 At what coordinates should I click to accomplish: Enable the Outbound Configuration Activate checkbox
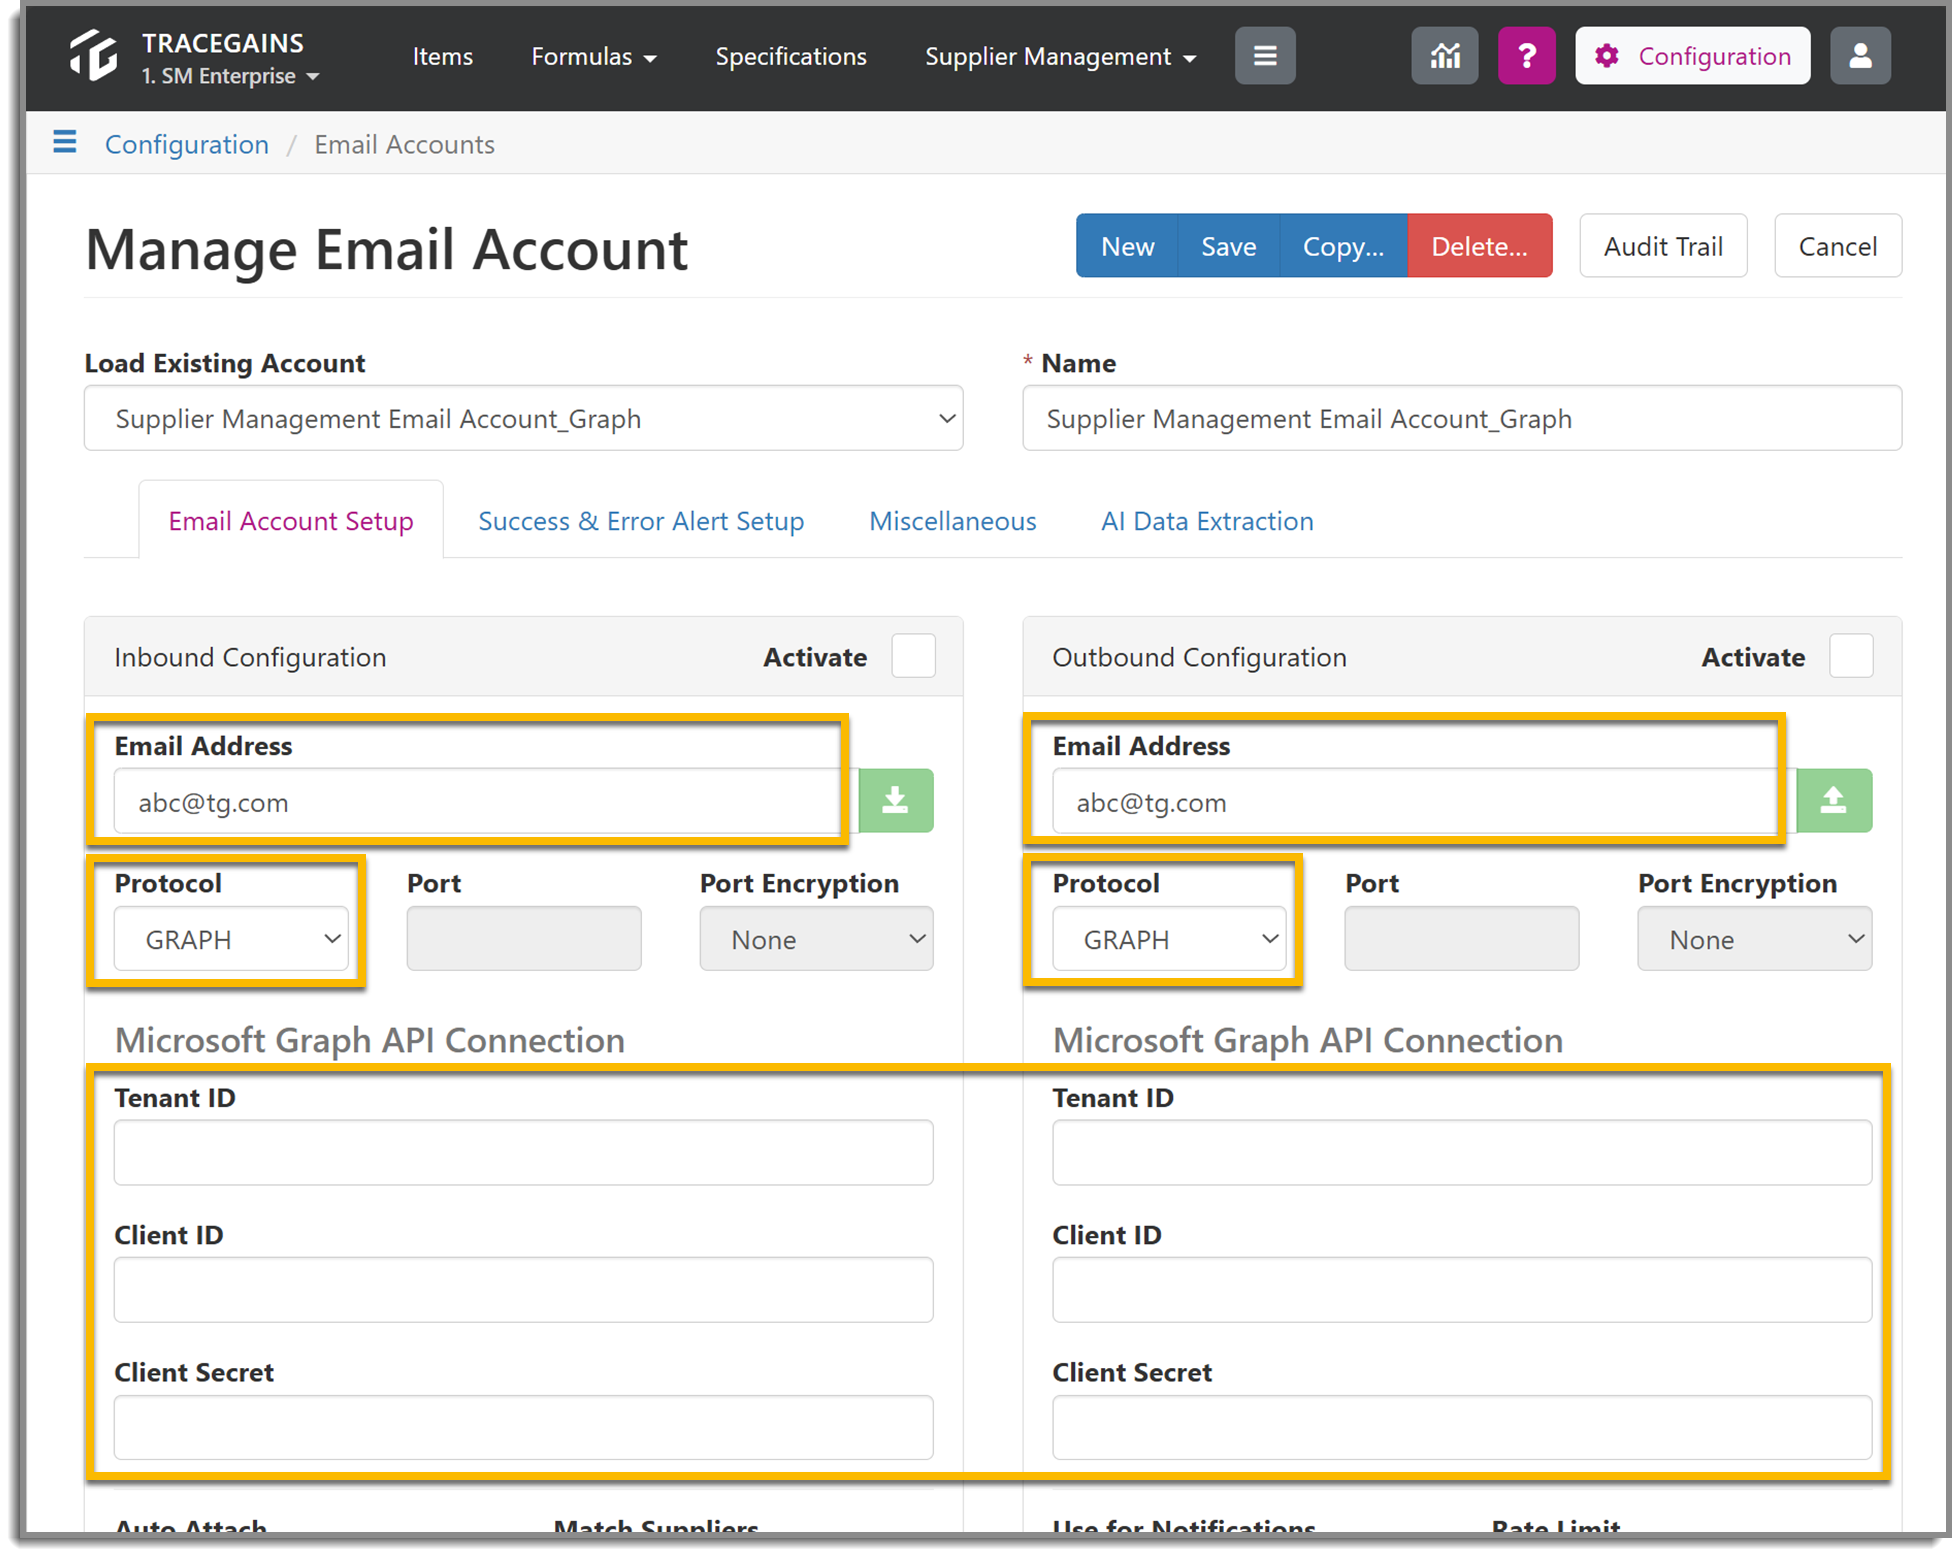1851,656
